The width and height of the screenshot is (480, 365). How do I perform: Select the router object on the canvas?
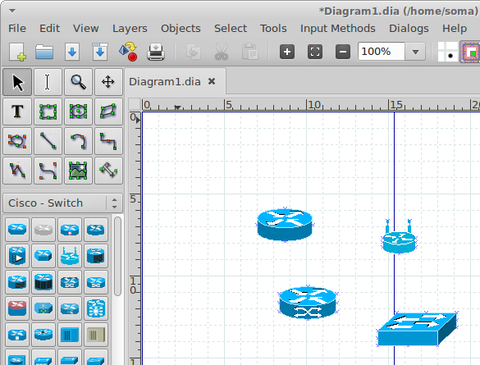(285, 224)
